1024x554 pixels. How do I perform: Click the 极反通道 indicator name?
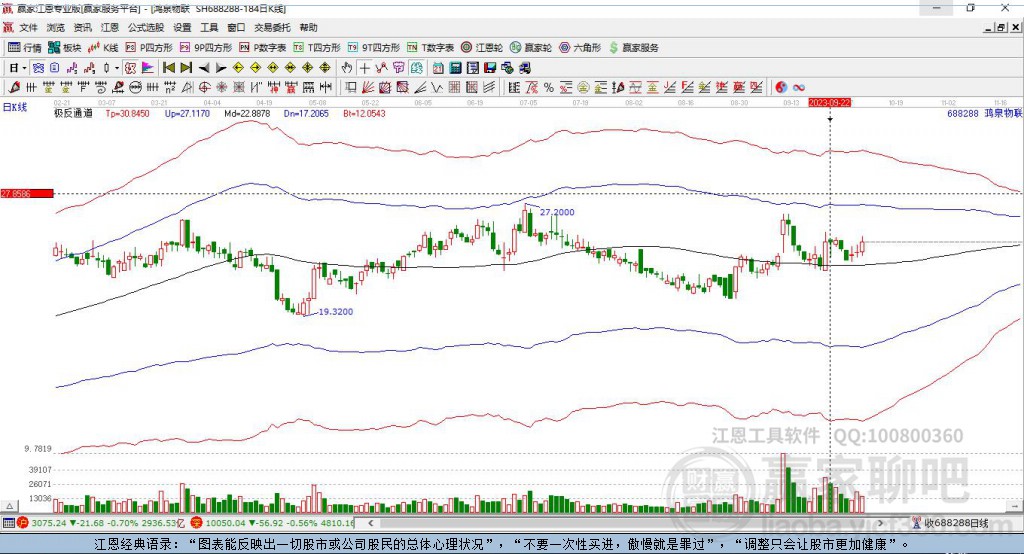pos(73,113)
